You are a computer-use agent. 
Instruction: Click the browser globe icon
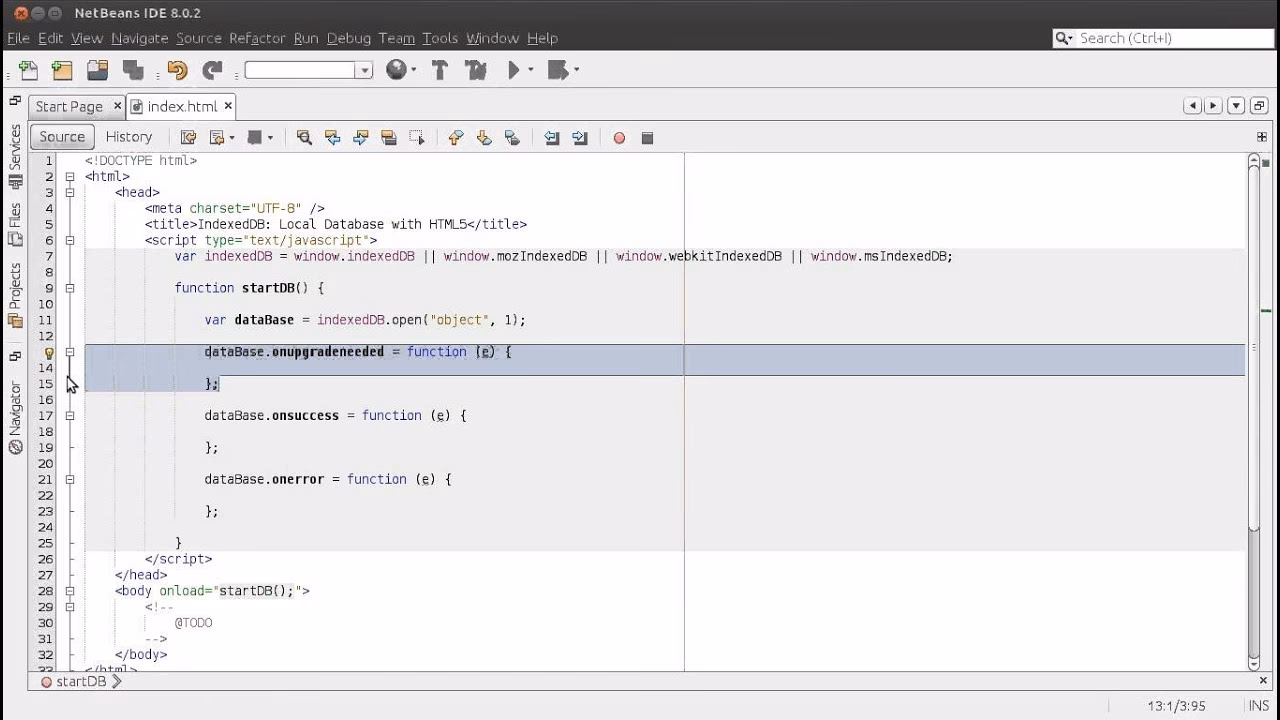396,70
